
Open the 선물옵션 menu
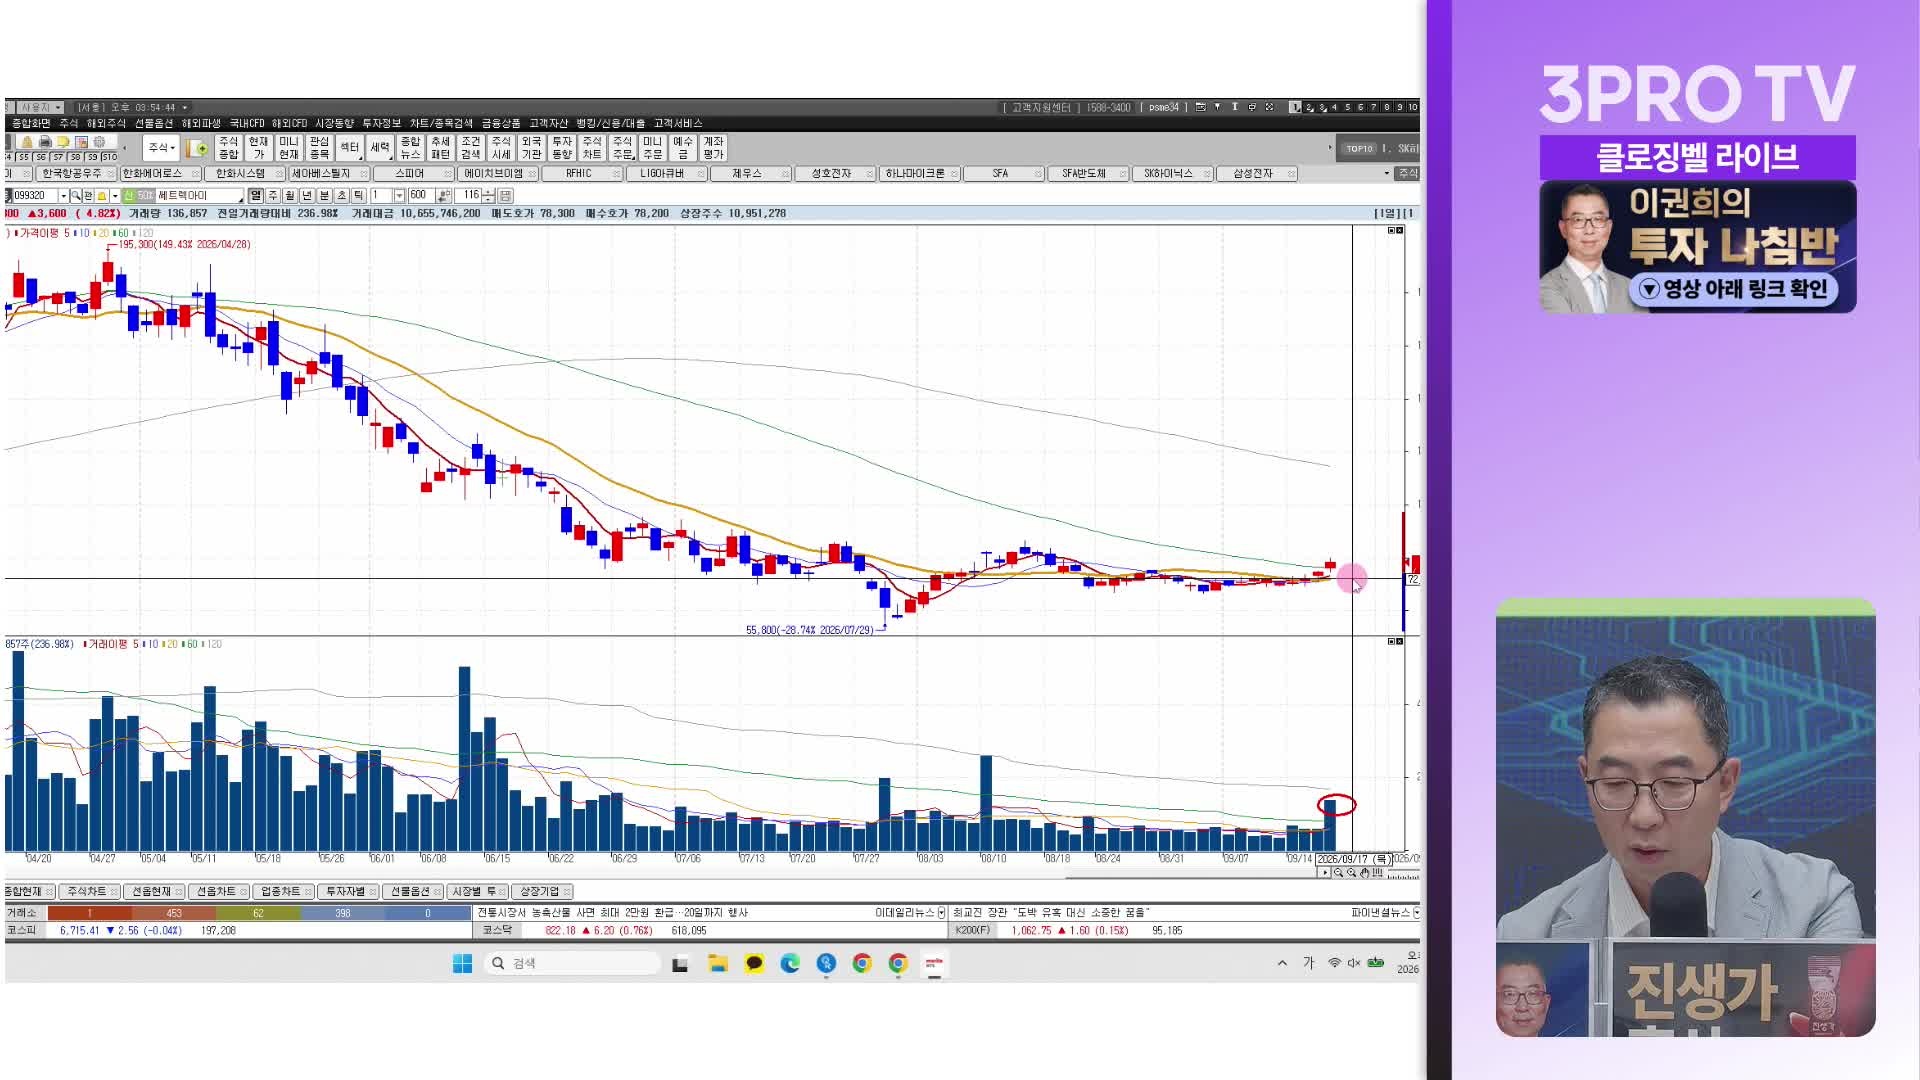(x=154, y=123)
